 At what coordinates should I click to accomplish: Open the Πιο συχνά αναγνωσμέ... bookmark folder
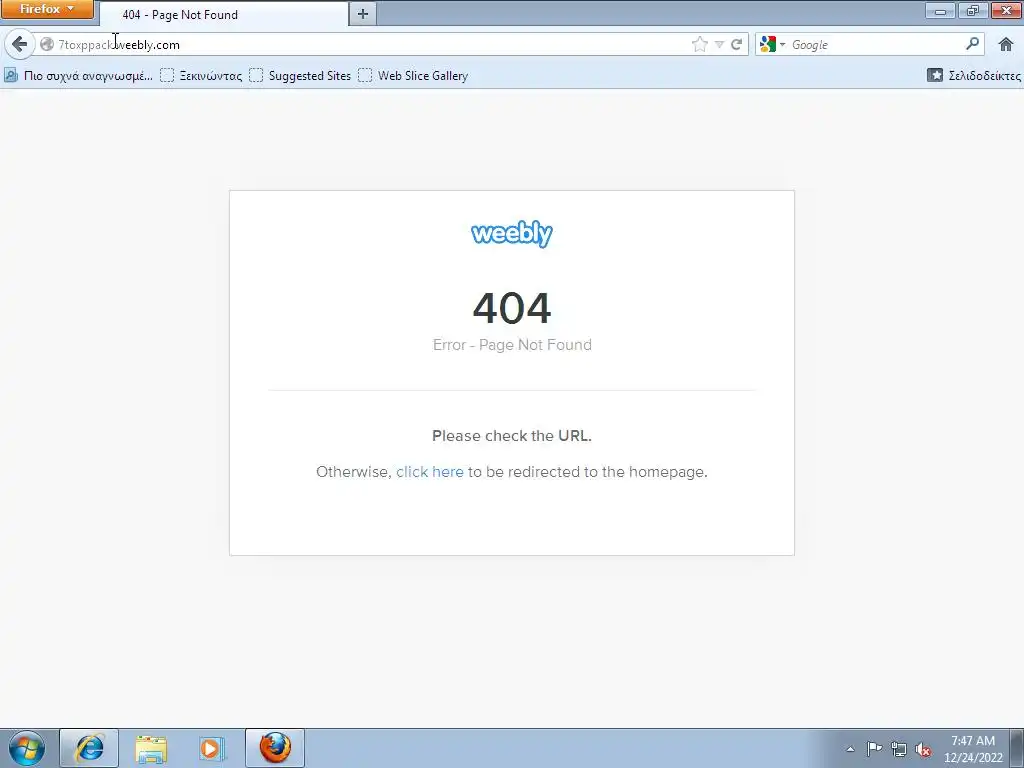point(79,76)
